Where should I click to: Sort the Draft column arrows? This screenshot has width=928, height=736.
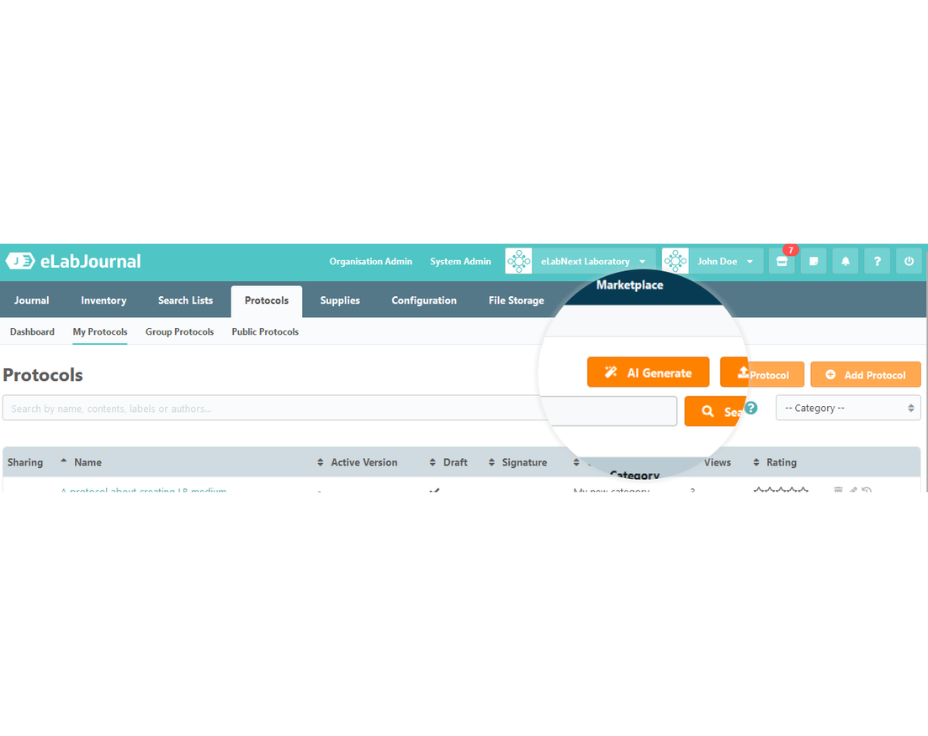pyautogui.click(x=433, y=462)
